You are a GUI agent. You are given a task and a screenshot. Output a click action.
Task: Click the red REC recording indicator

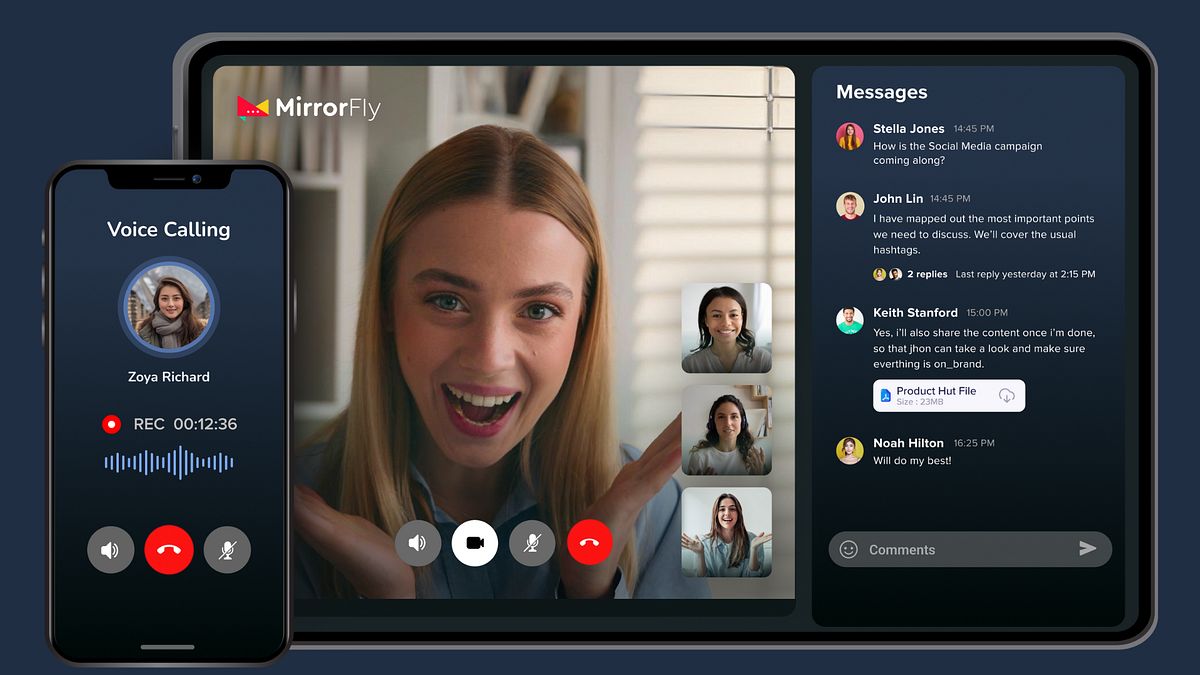click(x=111, y=424)
